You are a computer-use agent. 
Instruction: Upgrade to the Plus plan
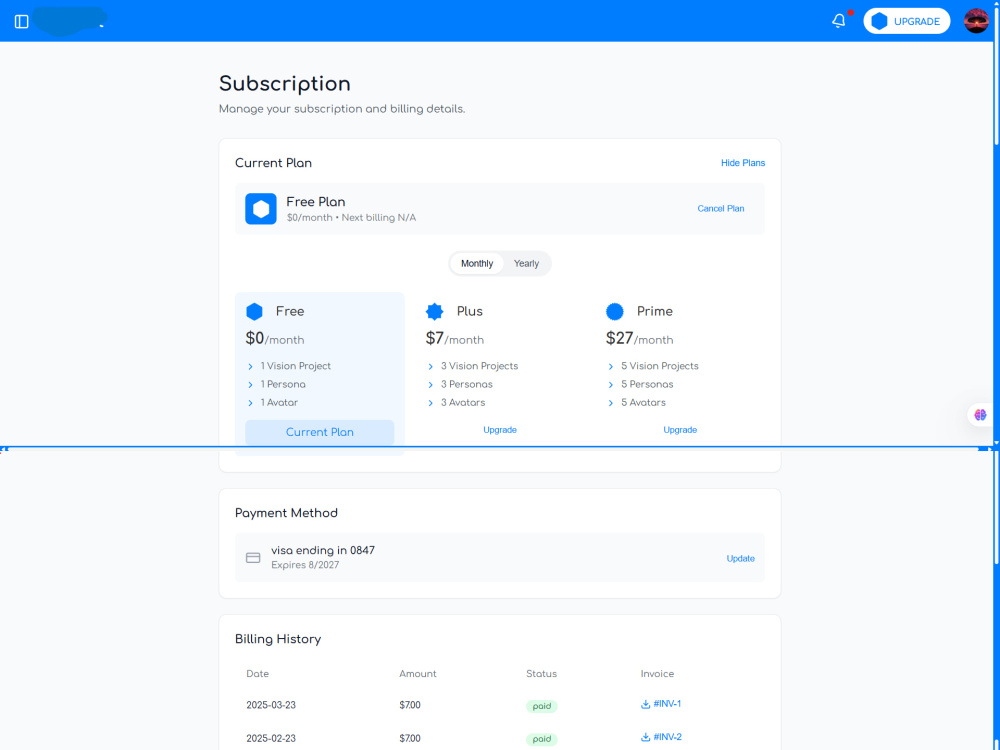click(x=500, y=430)
